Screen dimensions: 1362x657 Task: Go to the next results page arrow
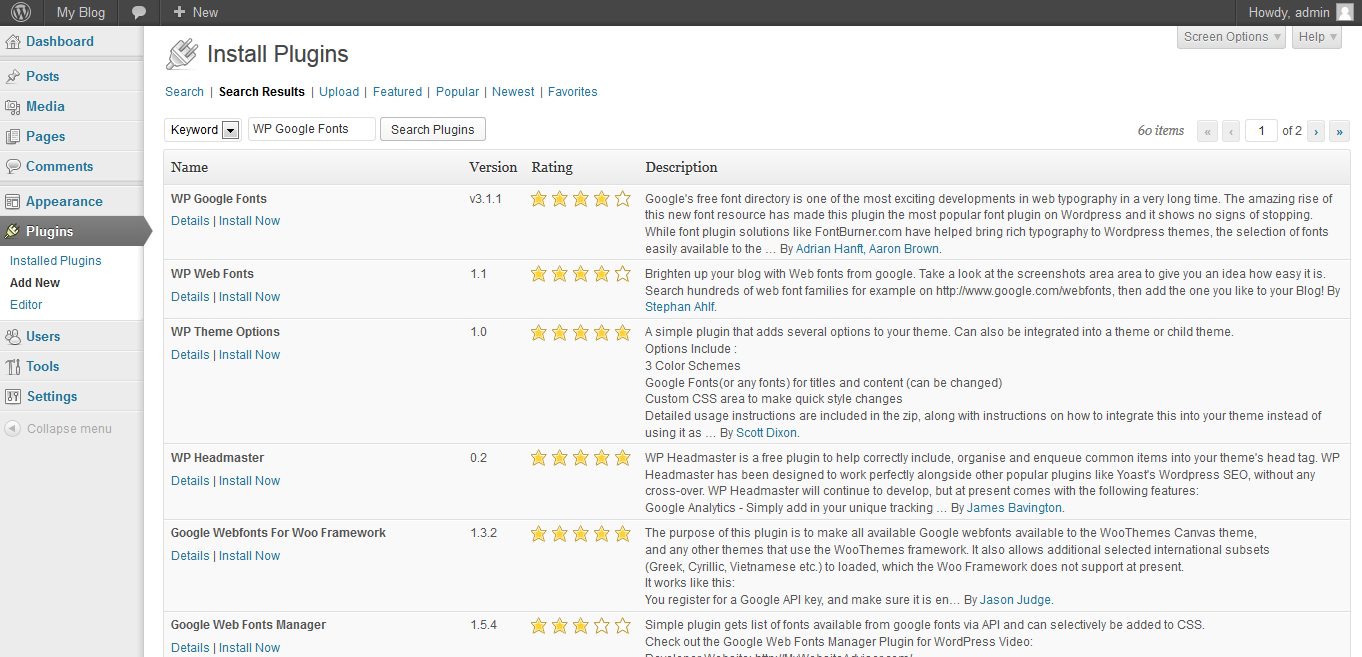pyautogui.click(x=1316, y=131)
